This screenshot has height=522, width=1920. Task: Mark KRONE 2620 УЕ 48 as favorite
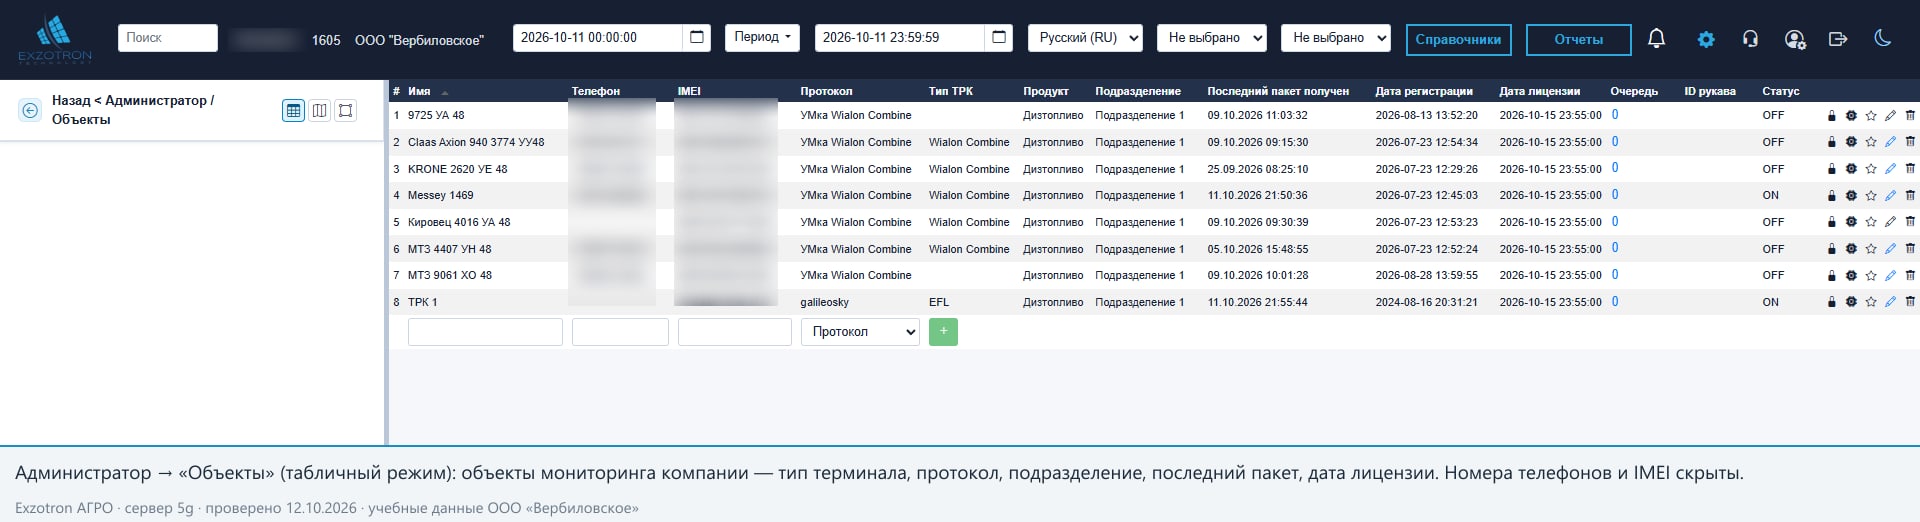tap(1871, 169)
